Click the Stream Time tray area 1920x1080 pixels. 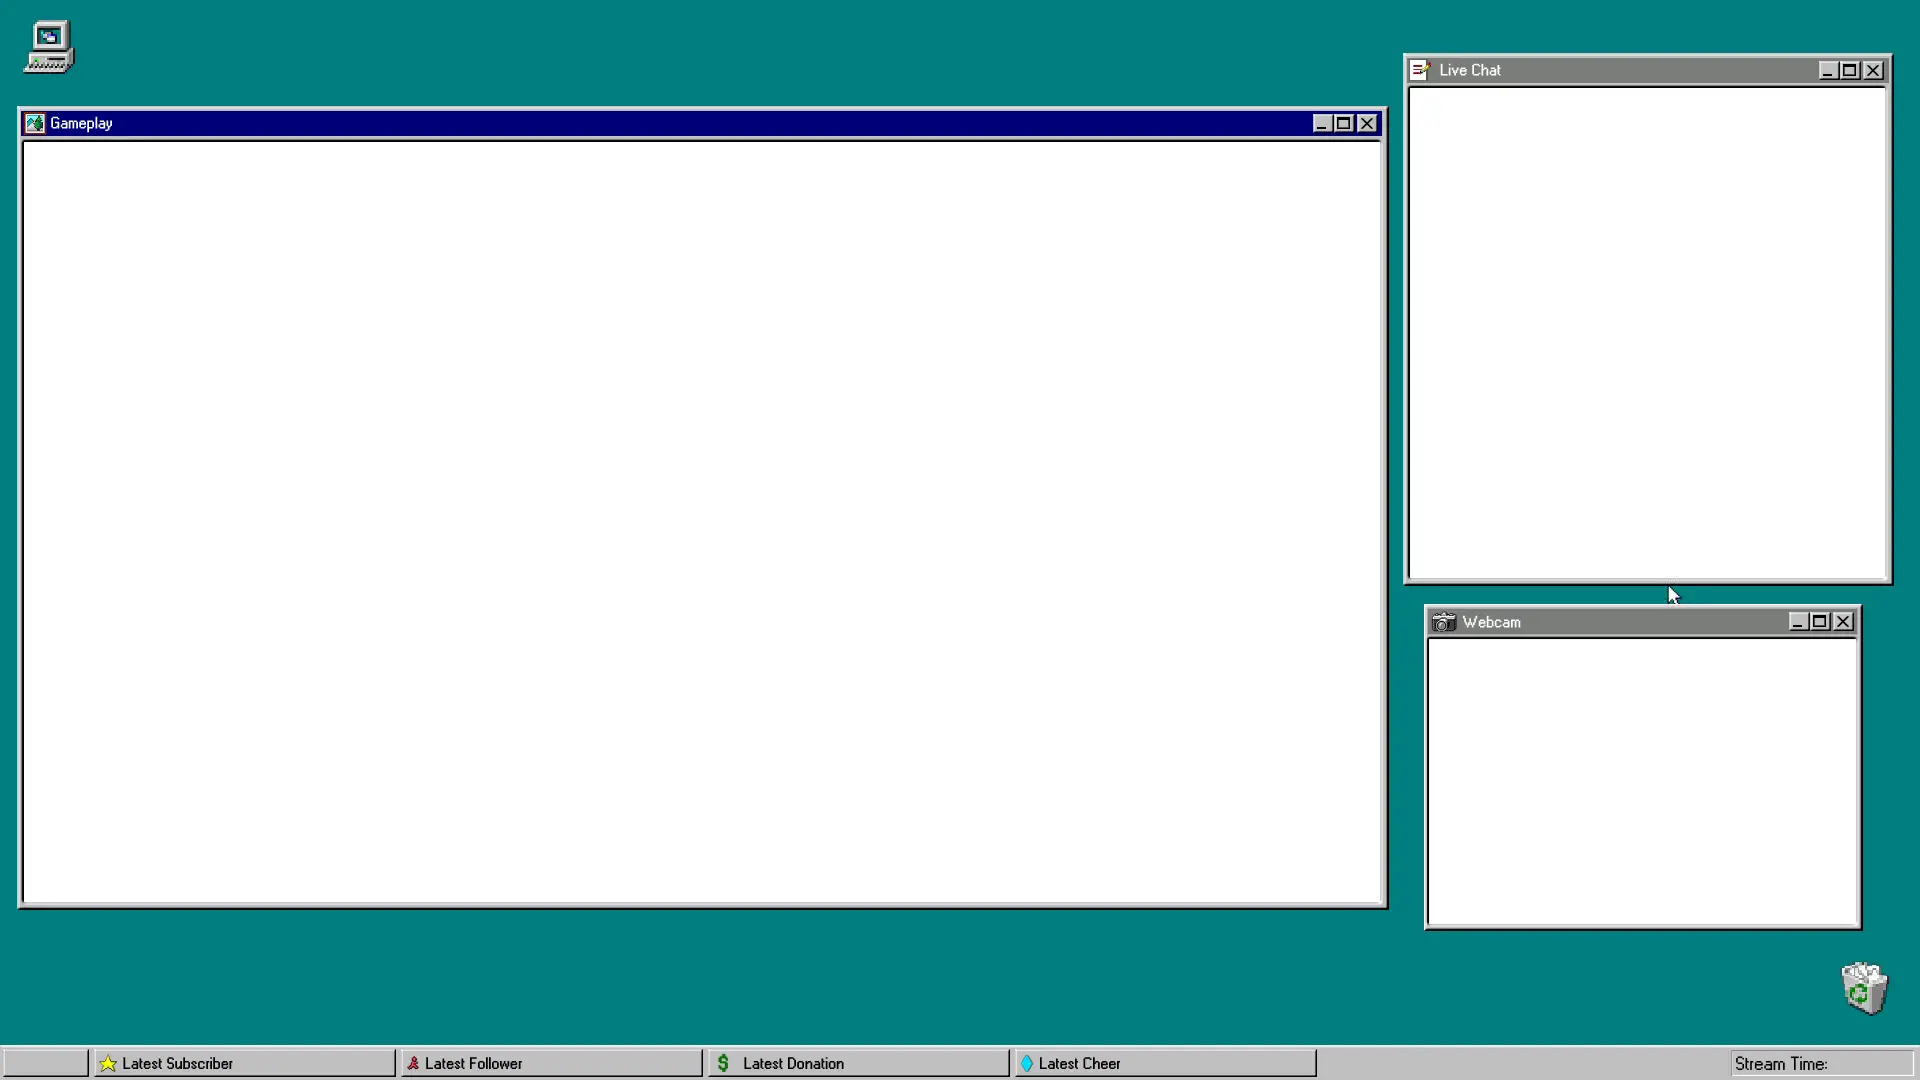[x=1821, y=1063]
